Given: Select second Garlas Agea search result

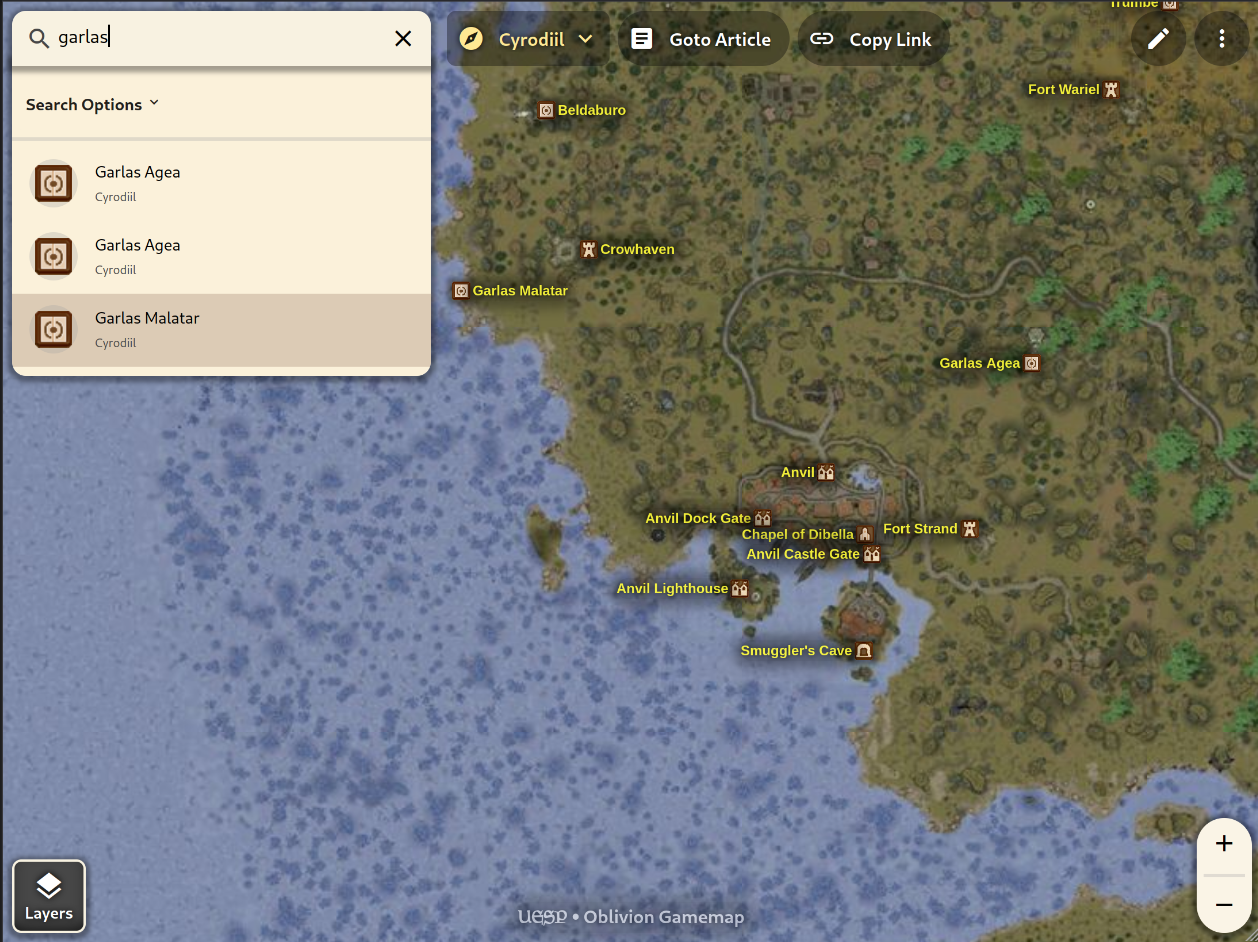Looking at the screenshot, I should pos(221,257).
